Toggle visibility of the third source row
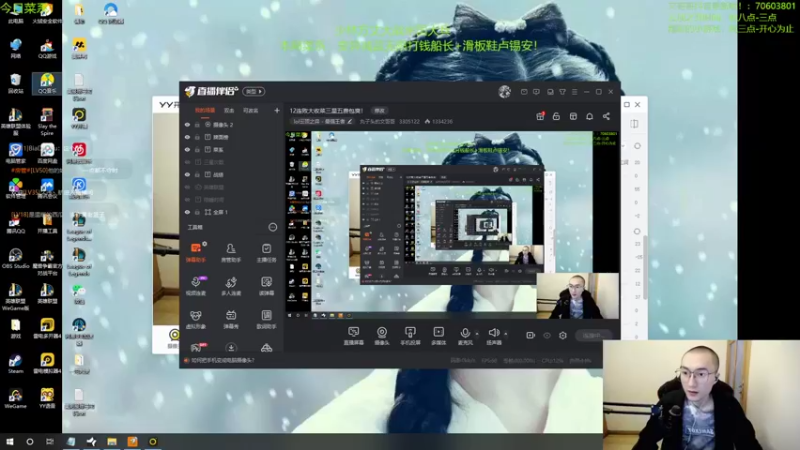This screenshot has height=450, width=800. 187,150
